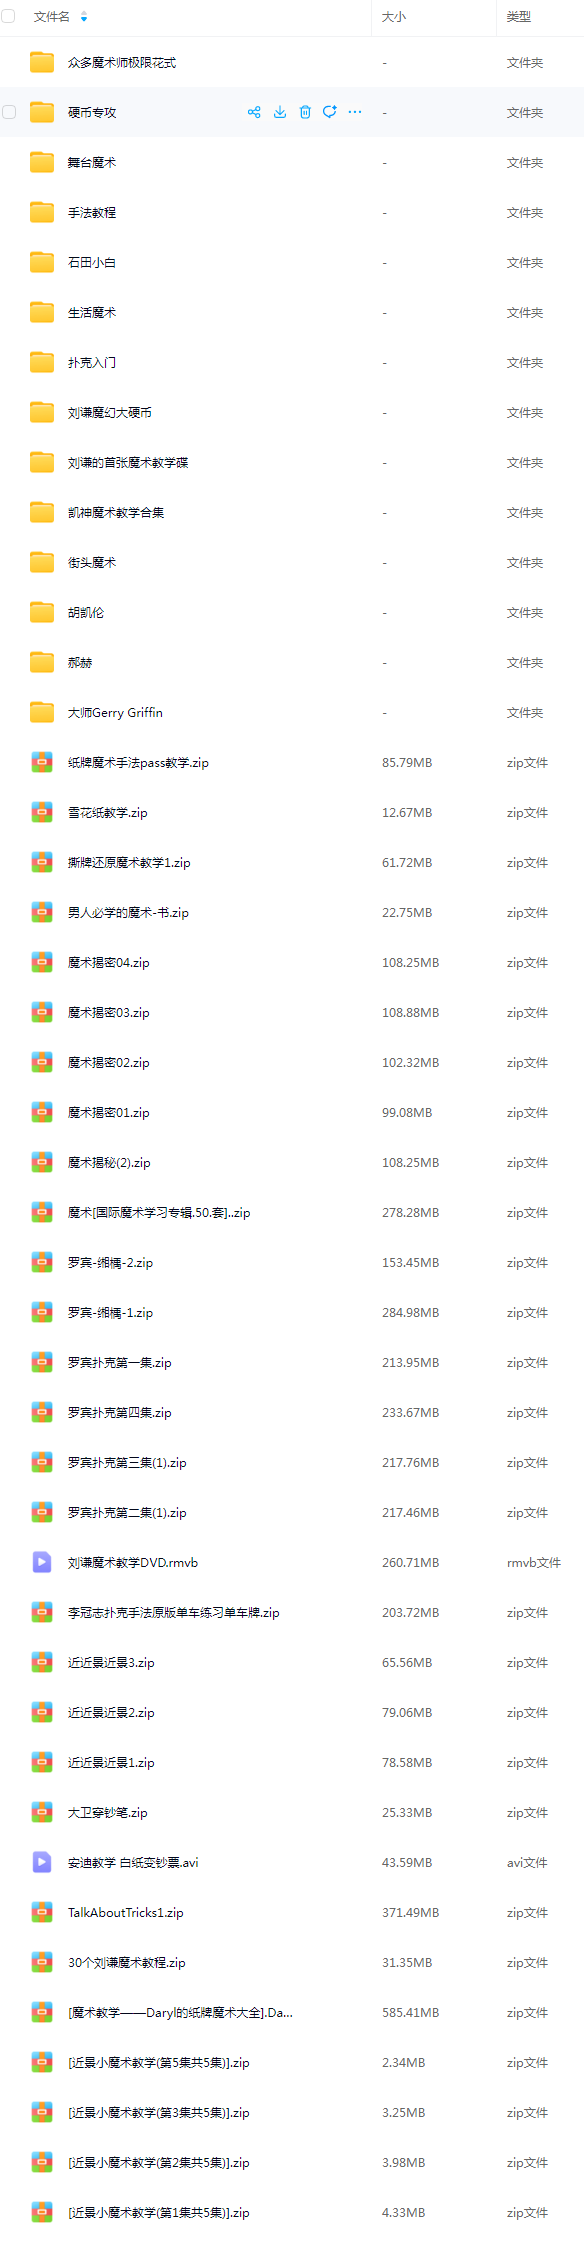584x2258 pixels.
Task: Click the video icon of 刘谦魔术教学DVD.rmvb
Action: (42, 1562)
